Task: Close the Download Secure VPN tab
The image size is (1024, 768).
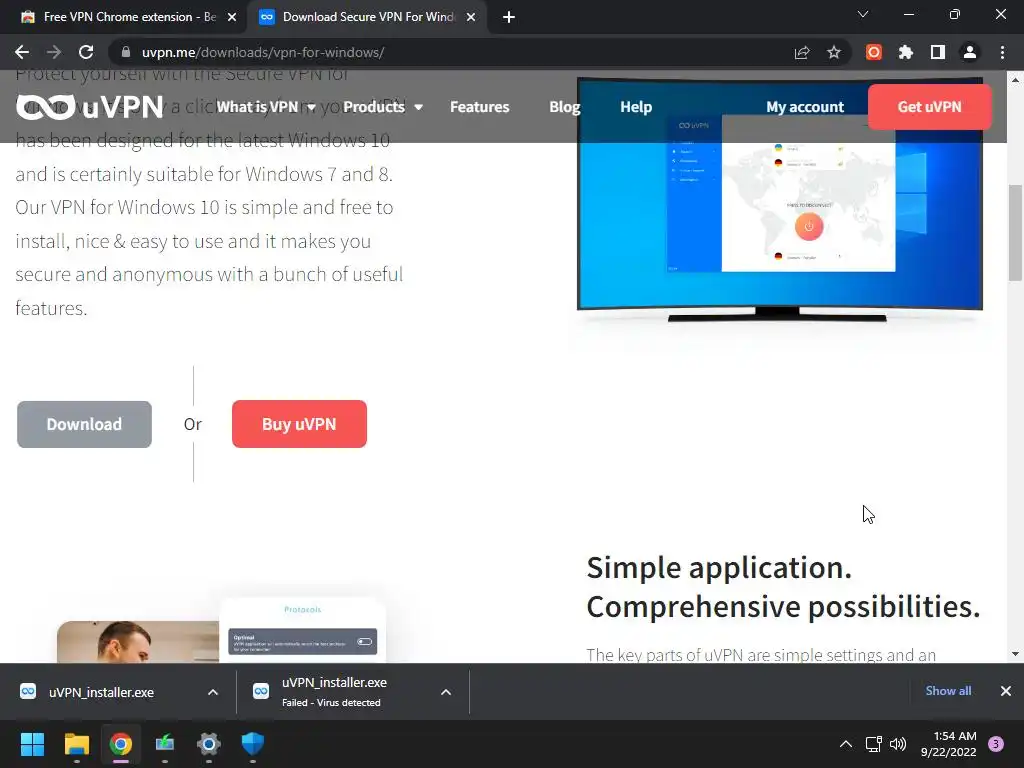Action: pos(471,17)
